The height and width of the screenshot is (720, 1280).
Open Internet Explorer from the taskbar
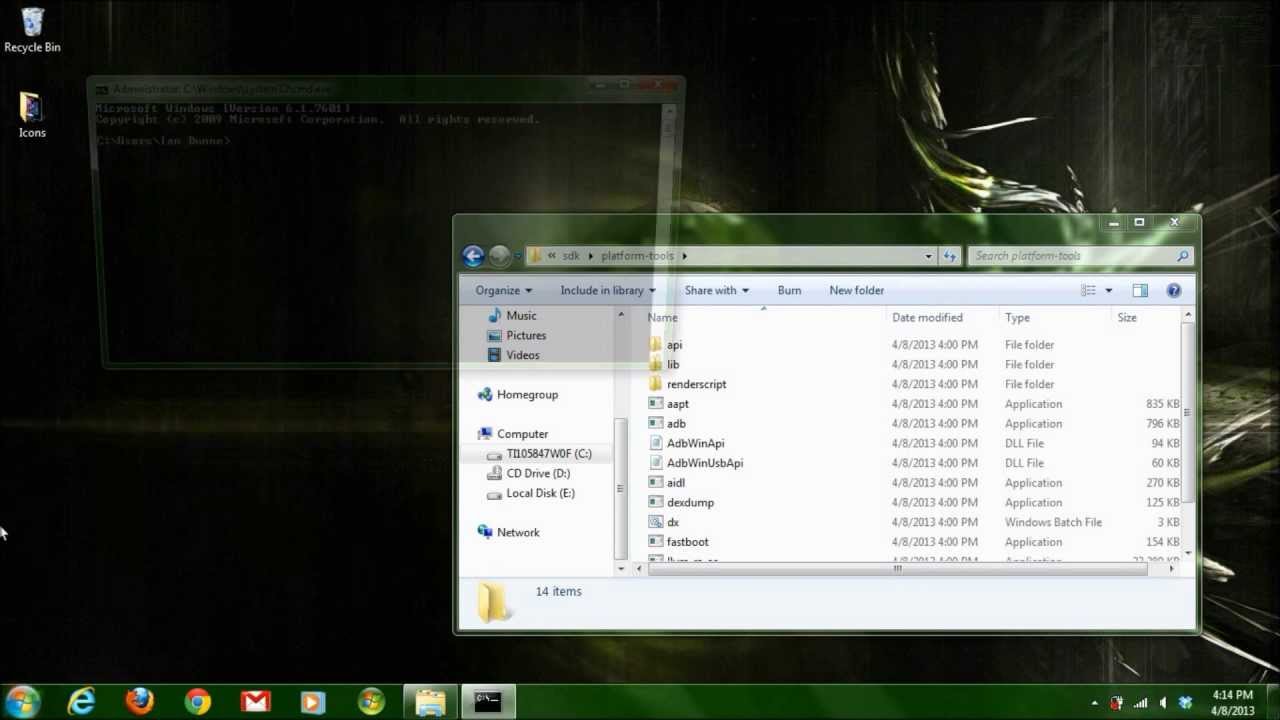coord(81,702)
